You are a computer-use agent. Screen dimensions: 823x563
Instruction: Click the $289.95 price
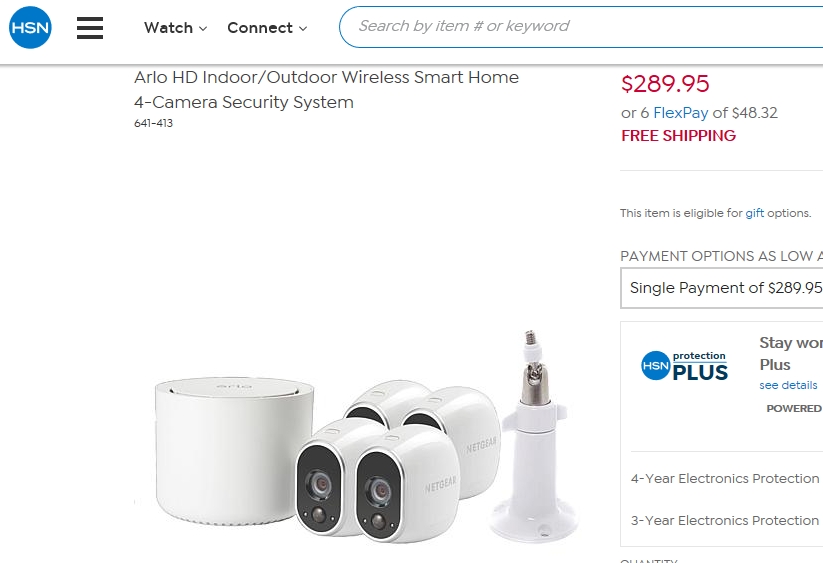[665, 84]
